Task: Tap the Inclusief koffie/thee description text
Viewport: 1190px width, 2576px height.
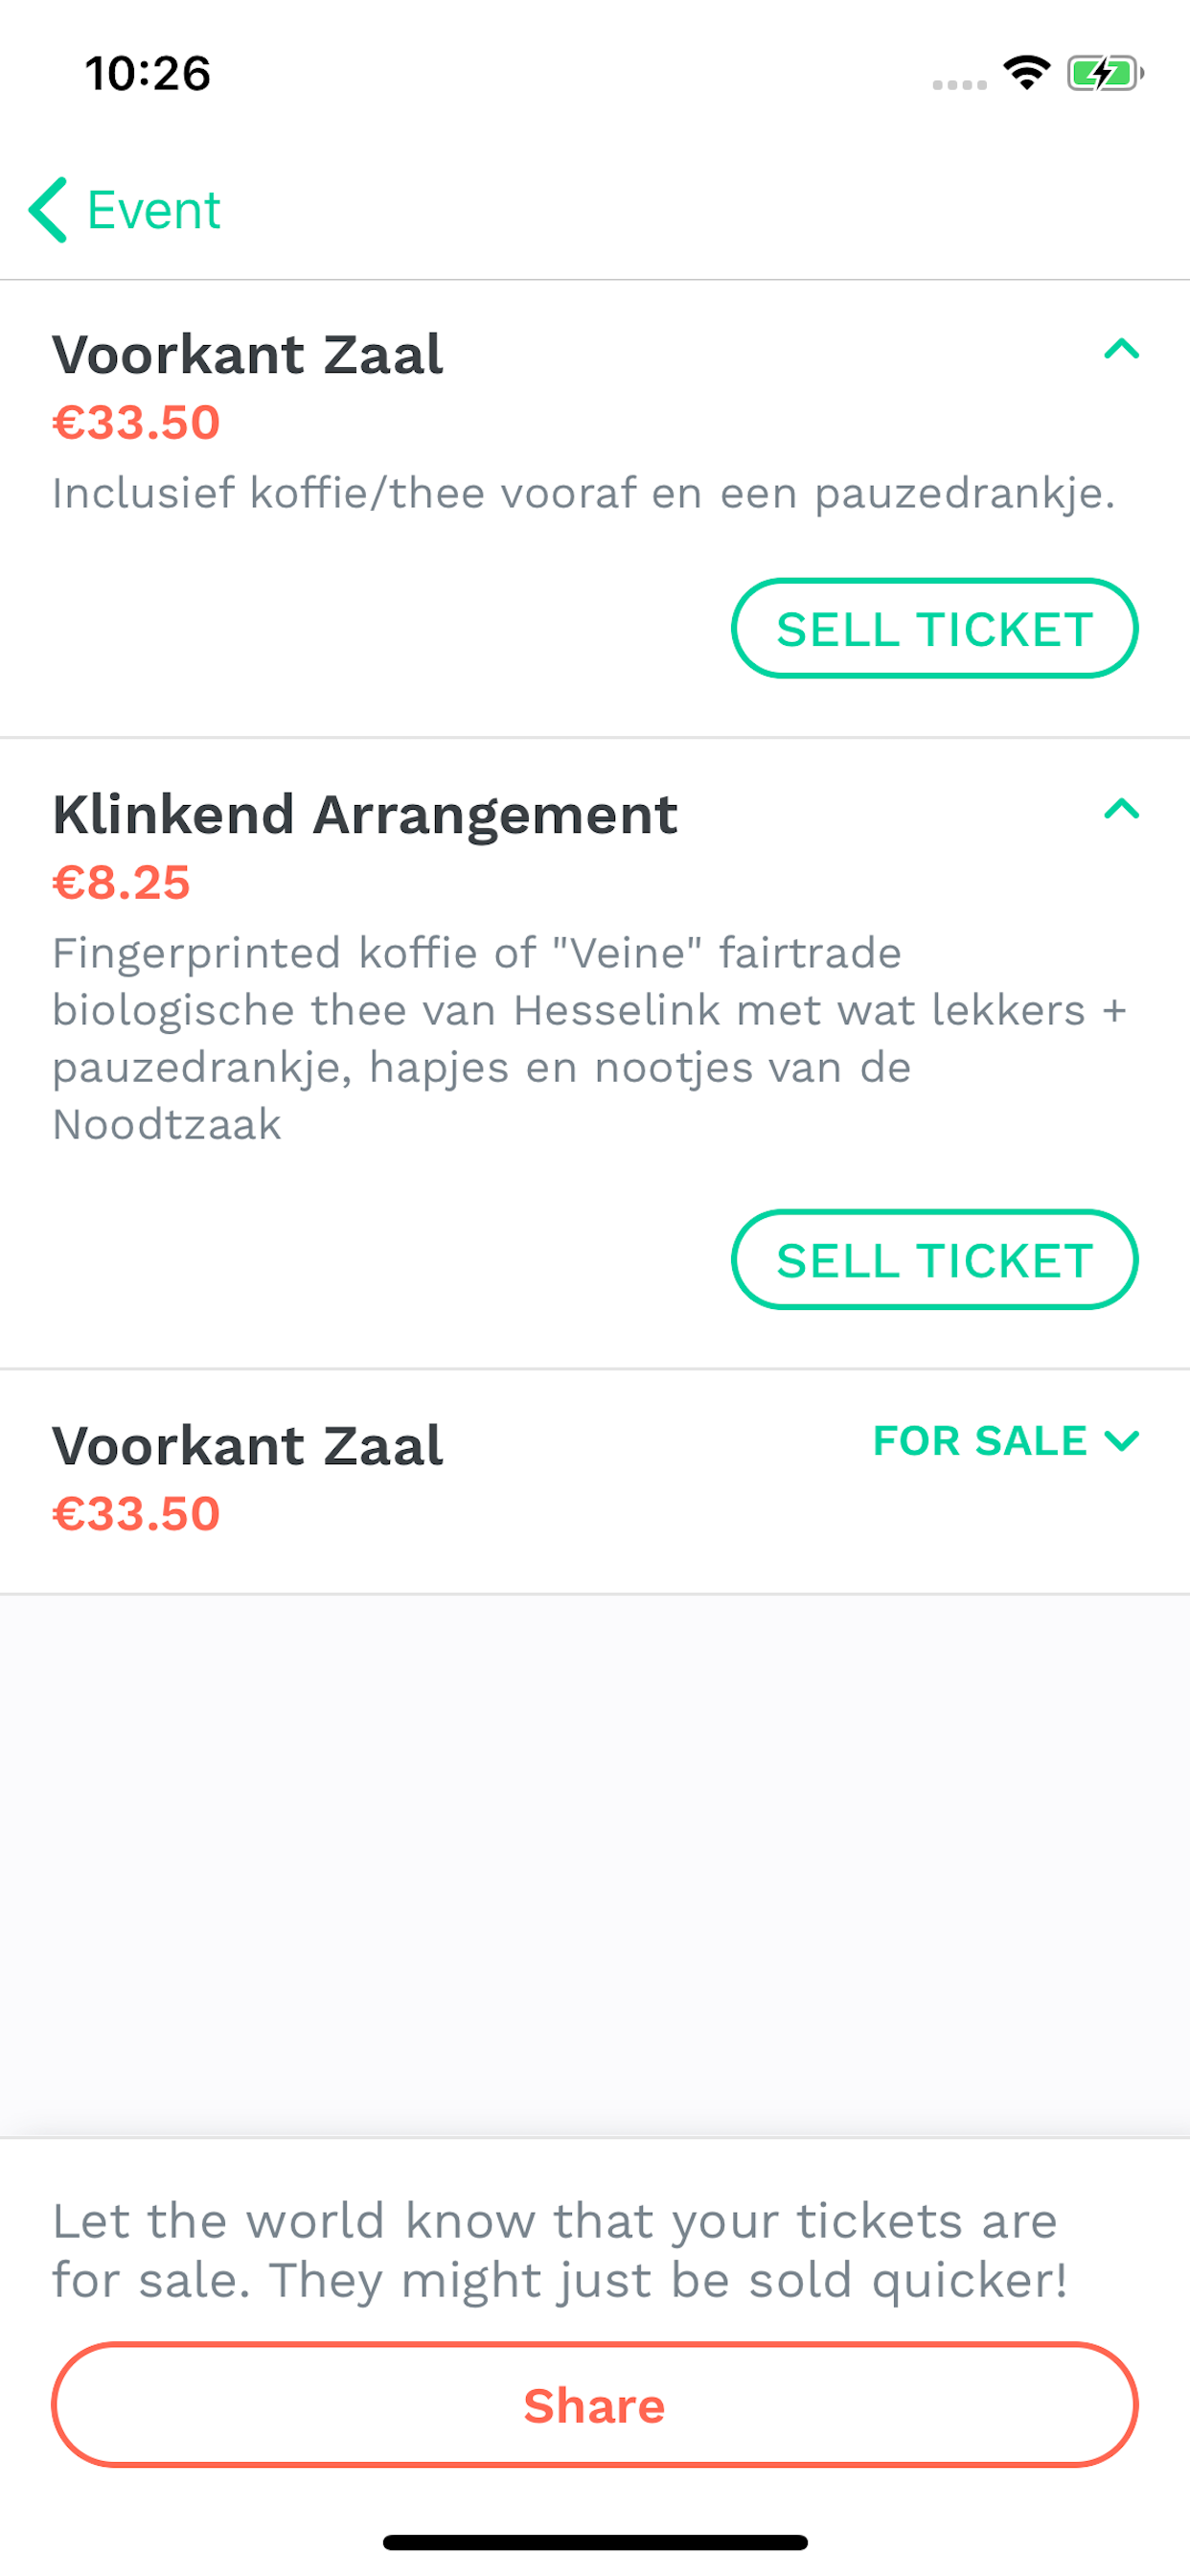Action: 584,494
